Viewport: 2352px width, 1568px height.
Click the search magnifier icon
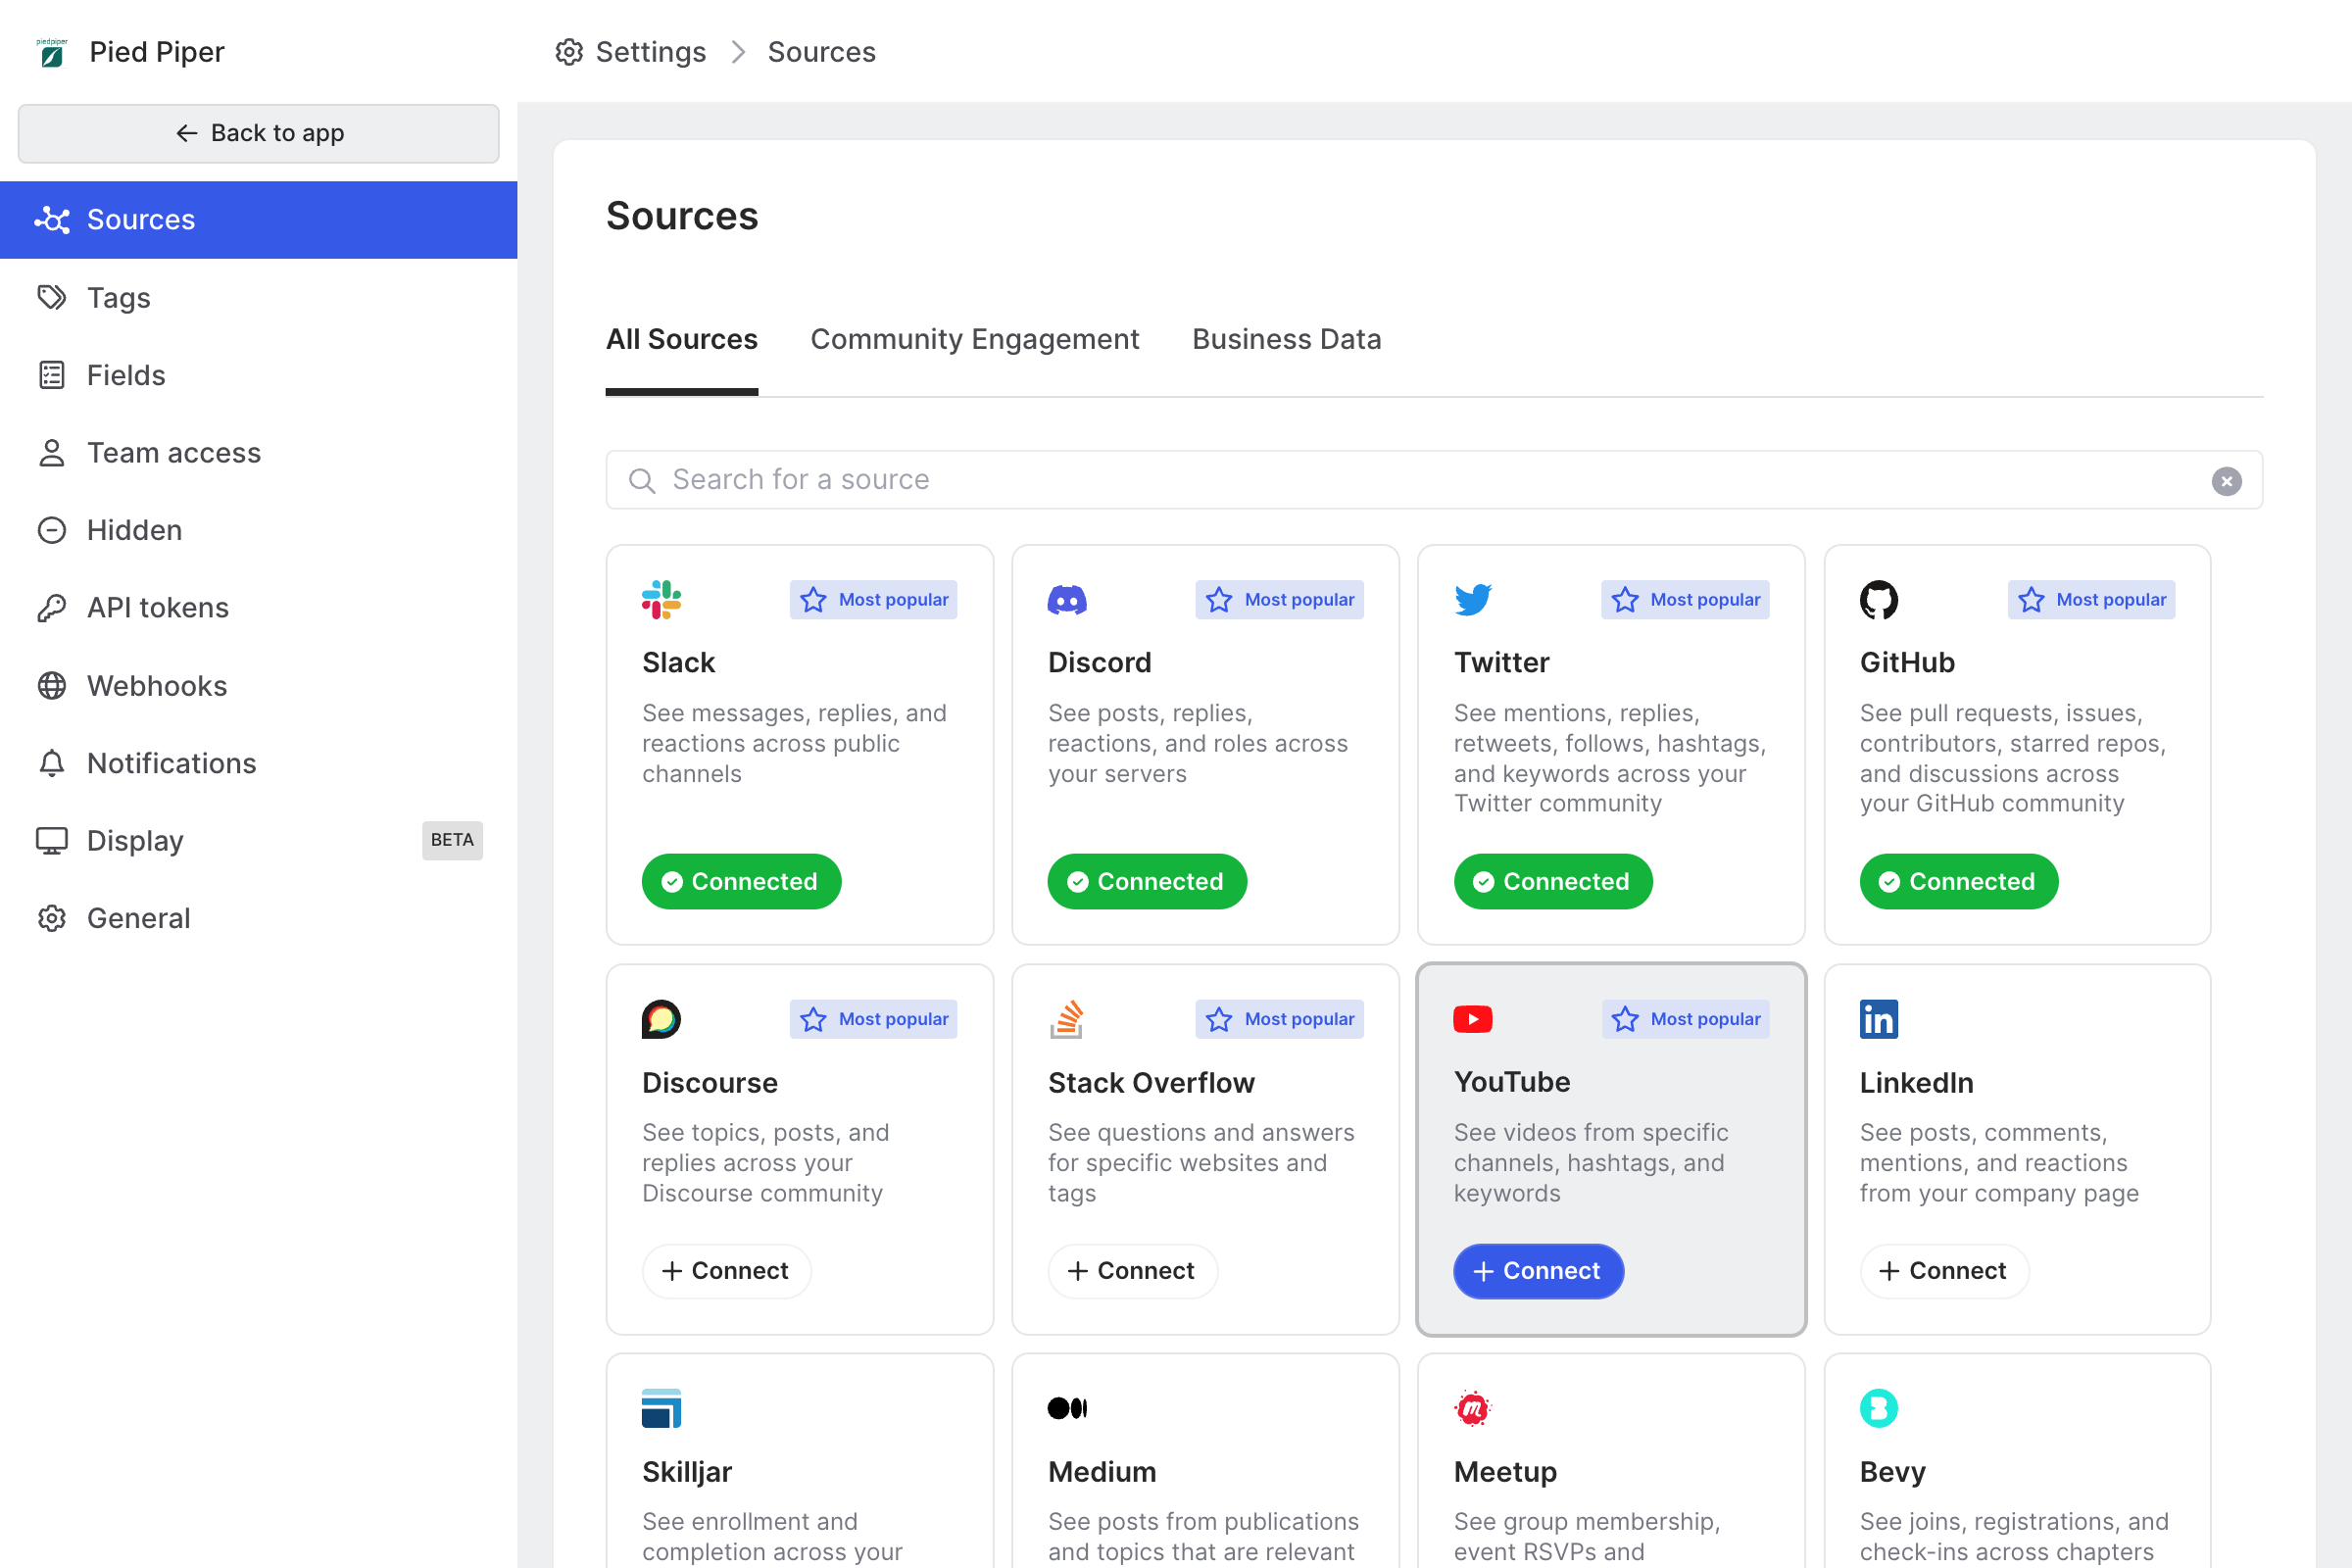click(x=642, y=481)
